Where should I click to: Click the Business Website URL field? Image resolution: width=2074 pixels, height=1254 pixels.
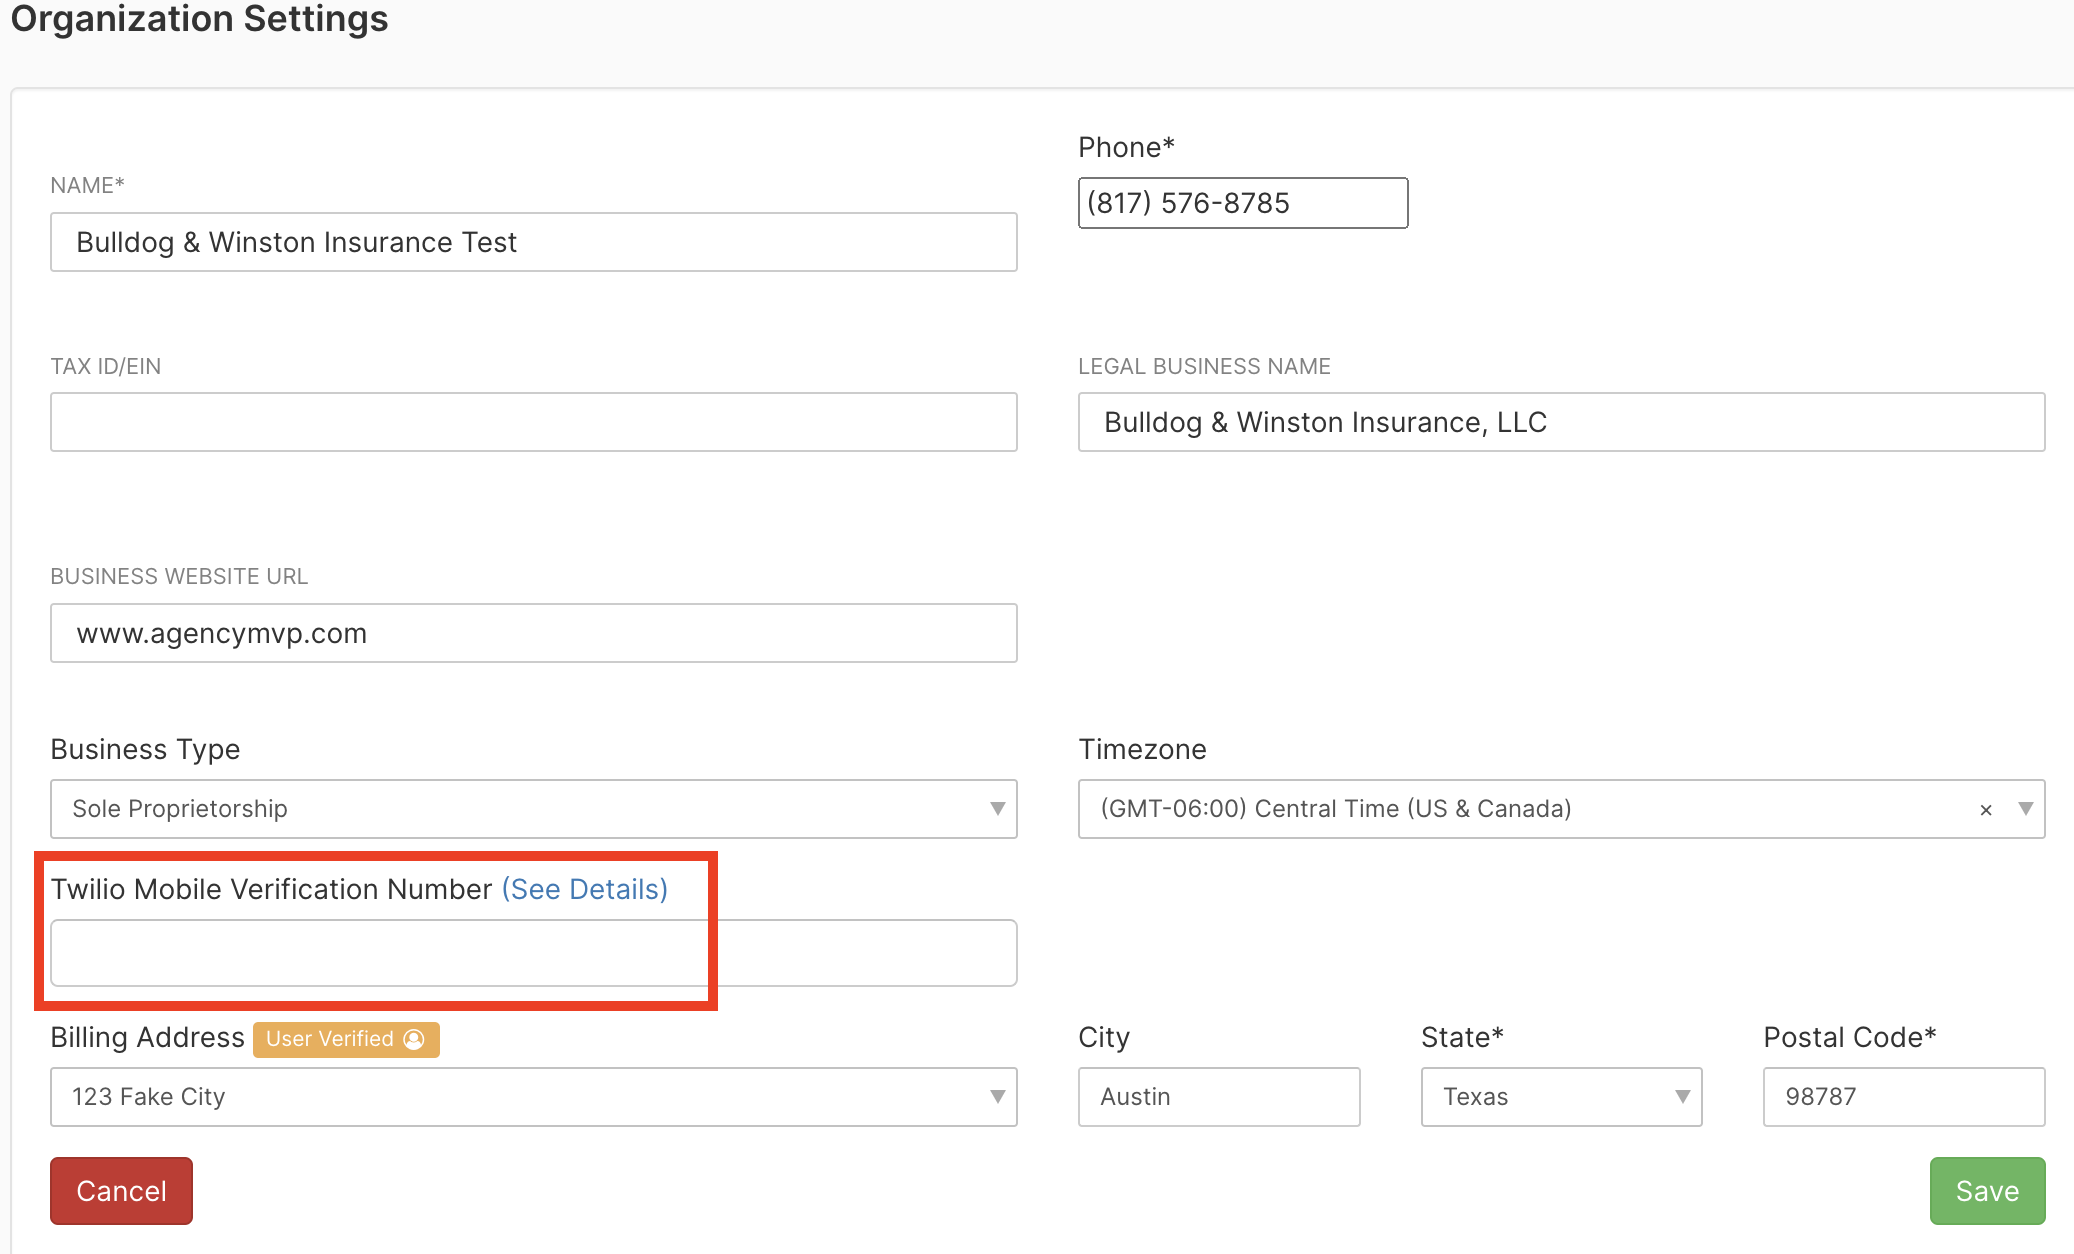[534, 633]
